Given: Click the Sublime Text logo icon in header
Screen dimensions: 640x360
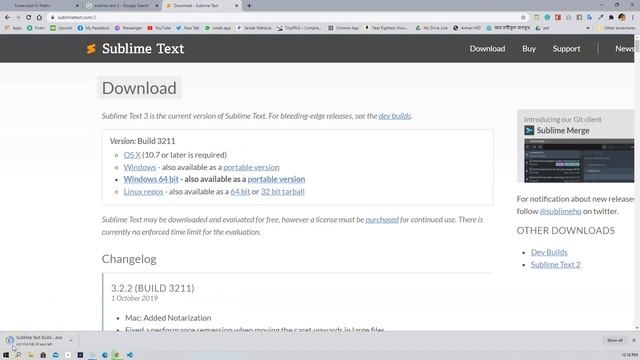Looking at the screenshot, I should tap(91, 49).
